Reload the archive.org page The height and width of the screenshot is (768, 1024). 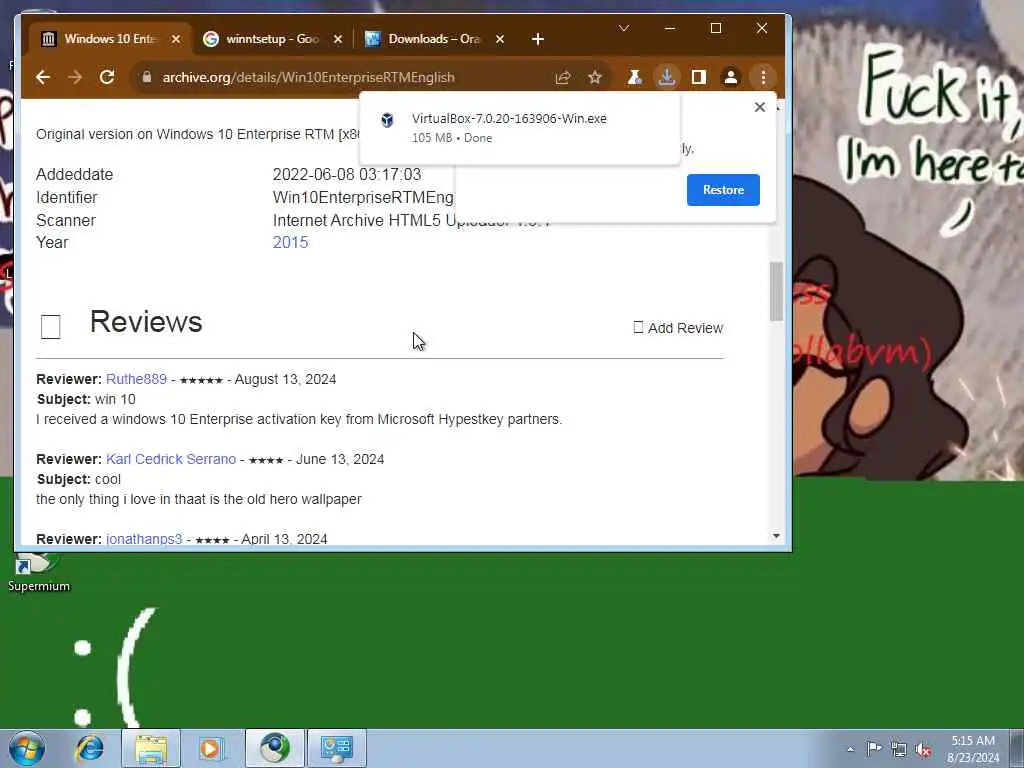point(107,77)
